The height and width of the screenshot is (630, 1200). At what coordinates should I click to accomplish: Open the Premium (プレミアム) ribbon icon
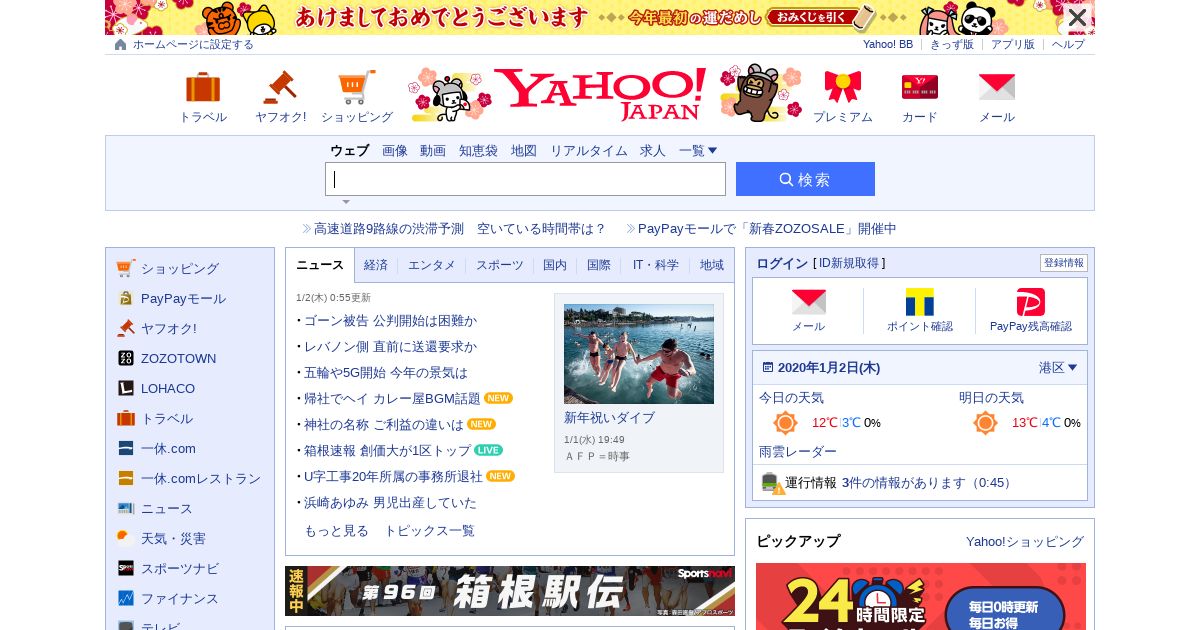(843, 87)
